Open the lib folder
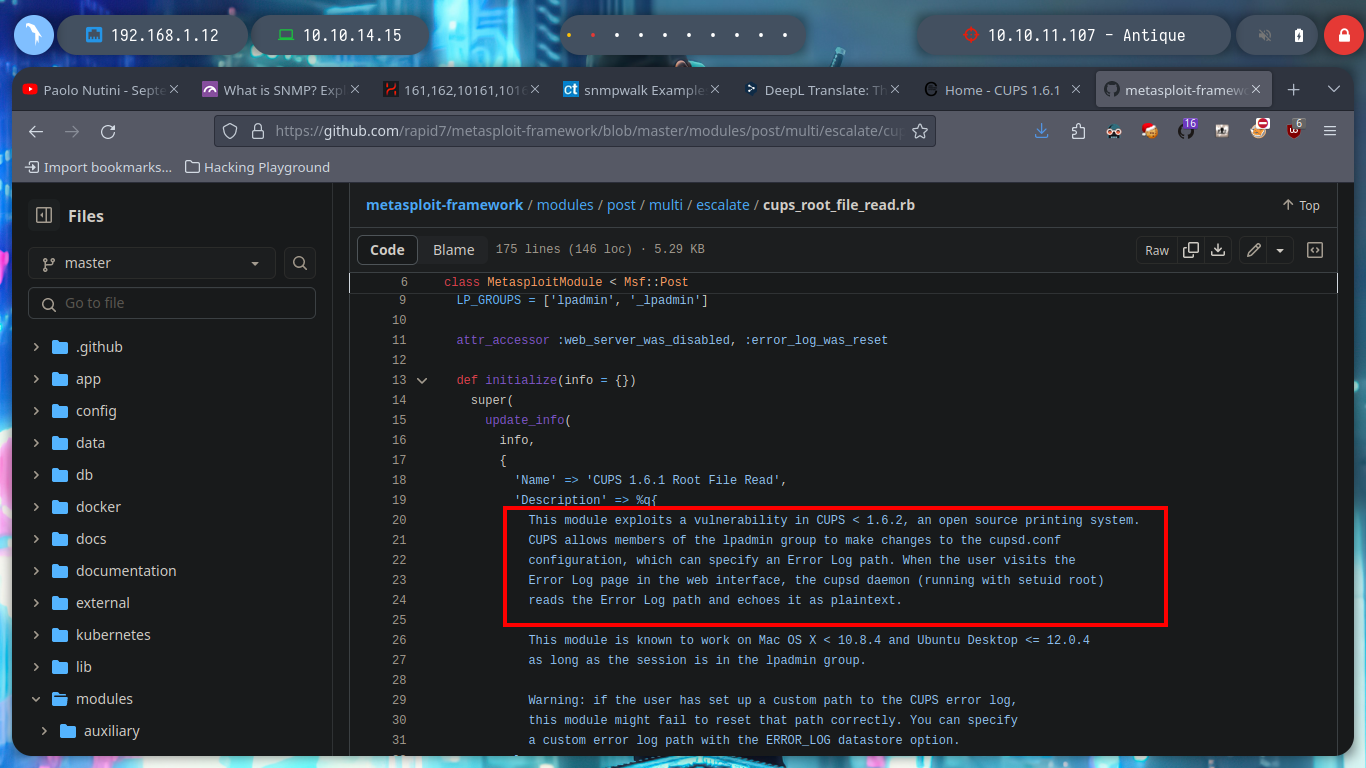1366x768 pixels. pyautogui.click(x=84, y=667)
